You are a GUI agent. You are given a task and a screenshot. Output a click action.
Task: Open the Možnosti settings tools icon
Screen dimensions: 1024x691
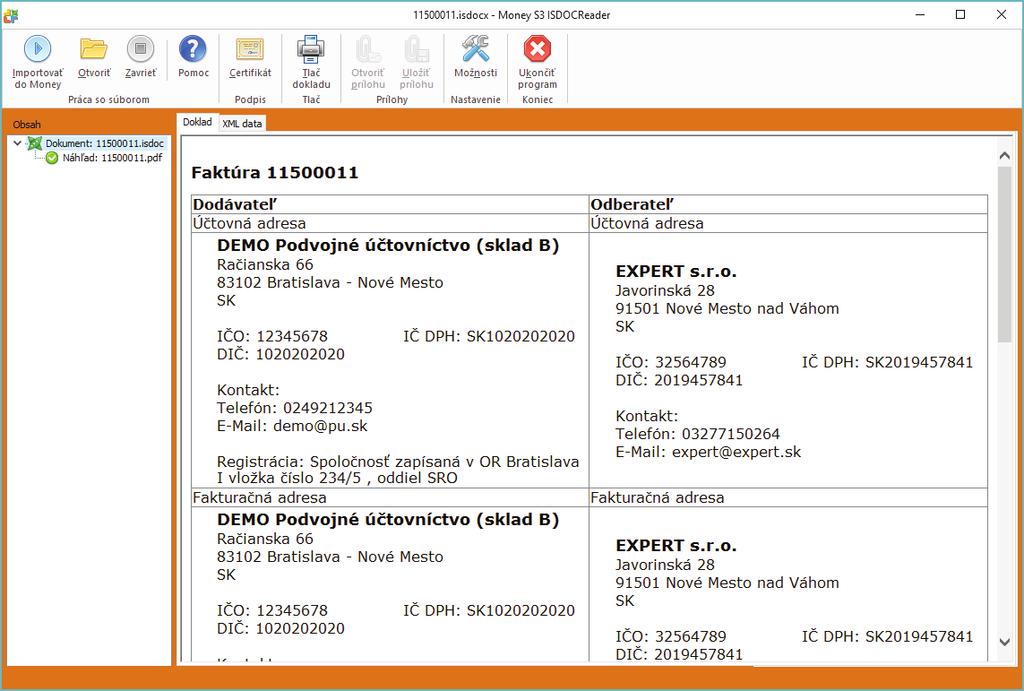(x=475, y=50)
